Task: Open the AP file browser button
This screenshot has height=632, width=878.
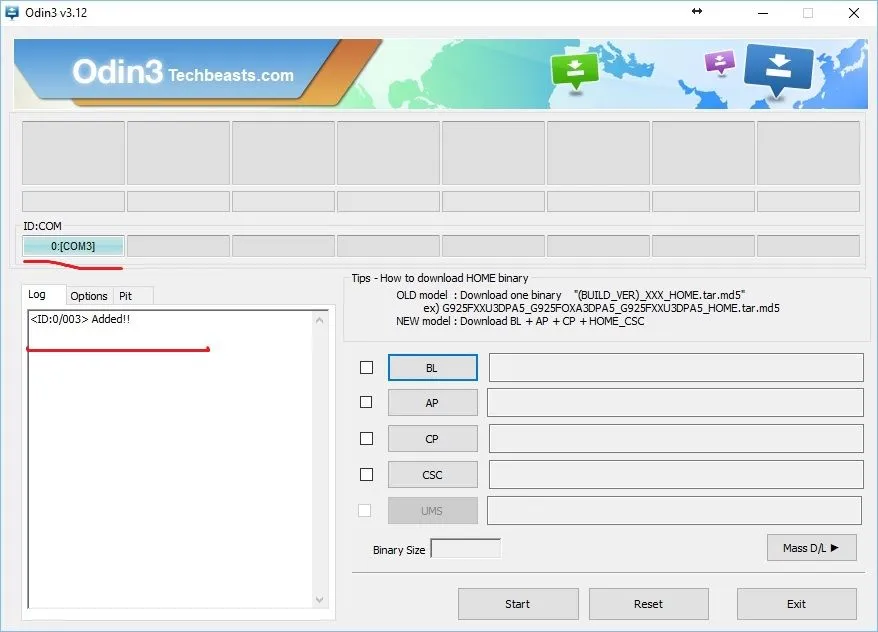Action: tap(432, 403)
